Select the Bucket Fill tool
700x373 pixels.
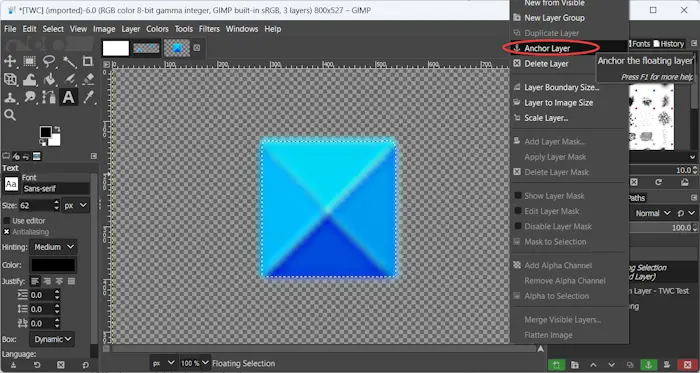49,79
